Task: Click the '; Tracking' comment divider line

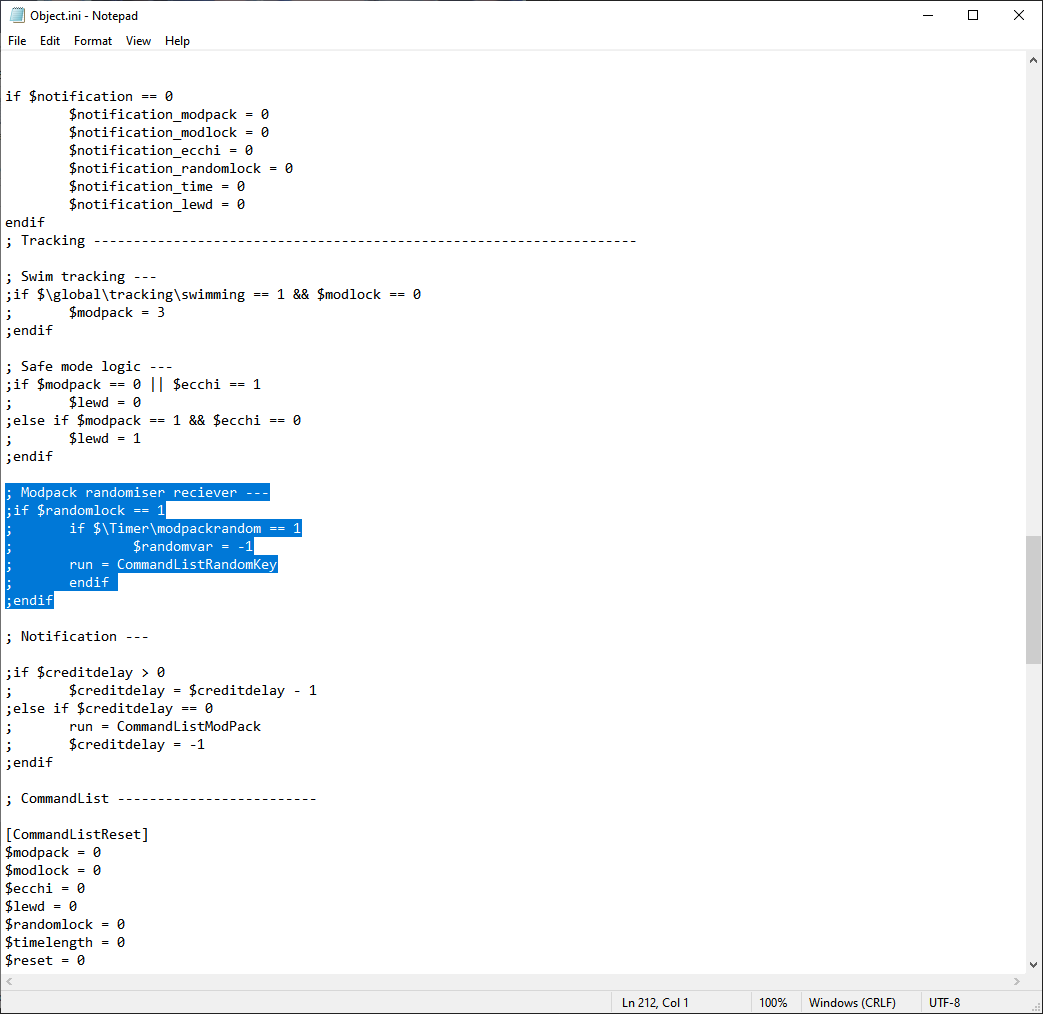Action: click(x=321, y=240)
